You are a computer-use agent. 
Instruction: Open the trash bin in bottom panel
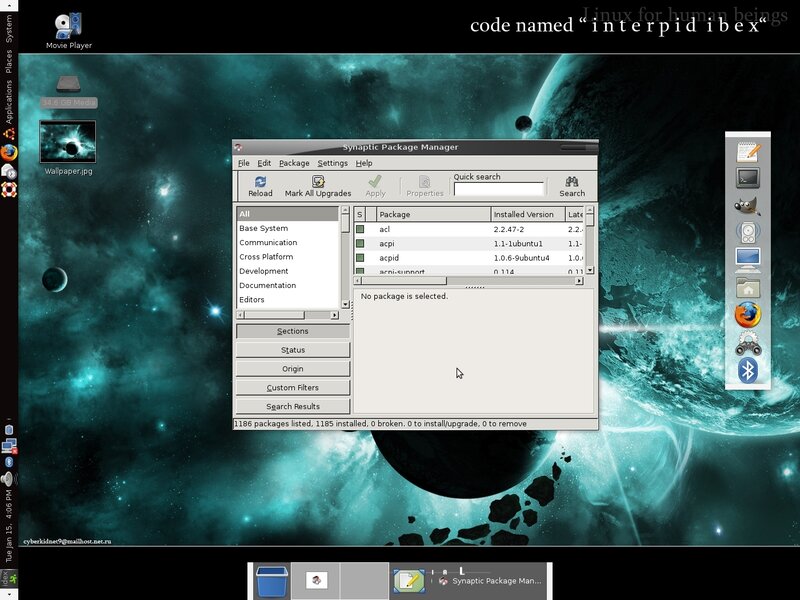tap(272, 581)
